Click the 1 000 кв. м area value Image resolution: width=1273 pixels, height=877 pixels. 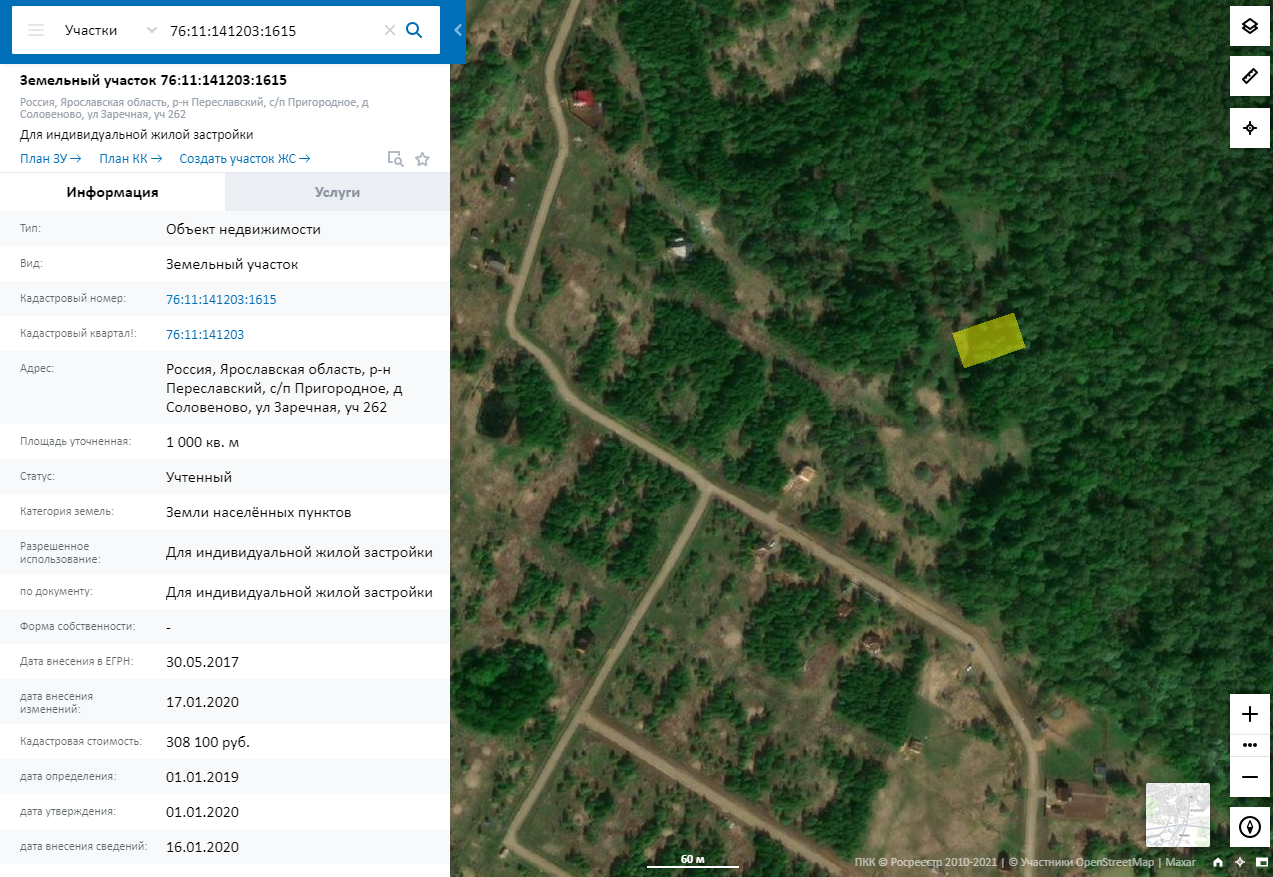tap(203, 442)
